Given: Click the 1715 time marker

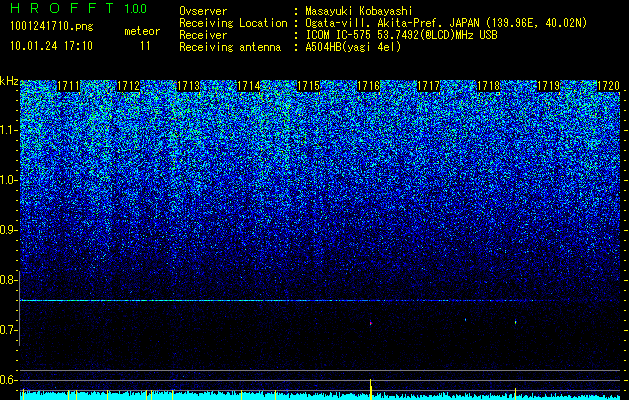Looking at the screenshot, I should pyautogui.click(x=308, y=86).
